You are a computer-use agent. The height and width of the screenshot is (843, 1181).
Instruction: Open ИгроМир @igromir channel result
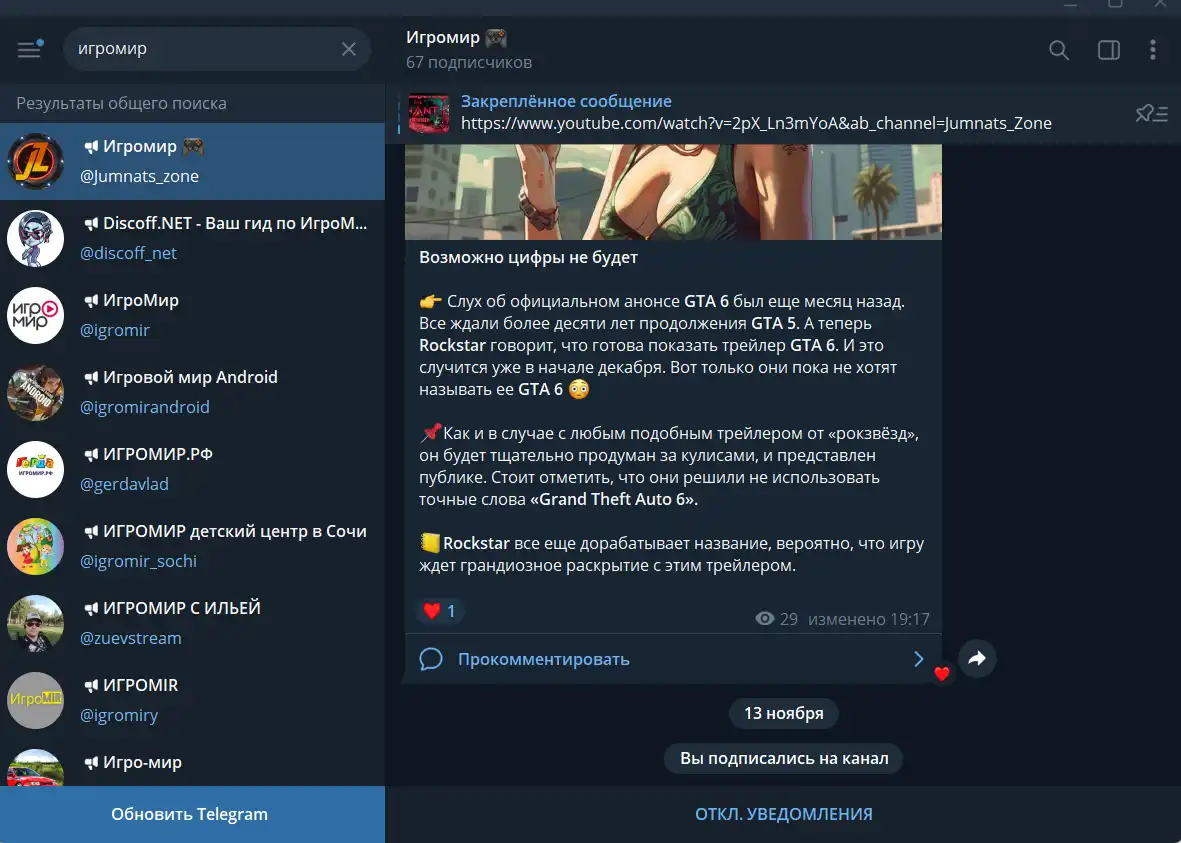coord(192,315)
